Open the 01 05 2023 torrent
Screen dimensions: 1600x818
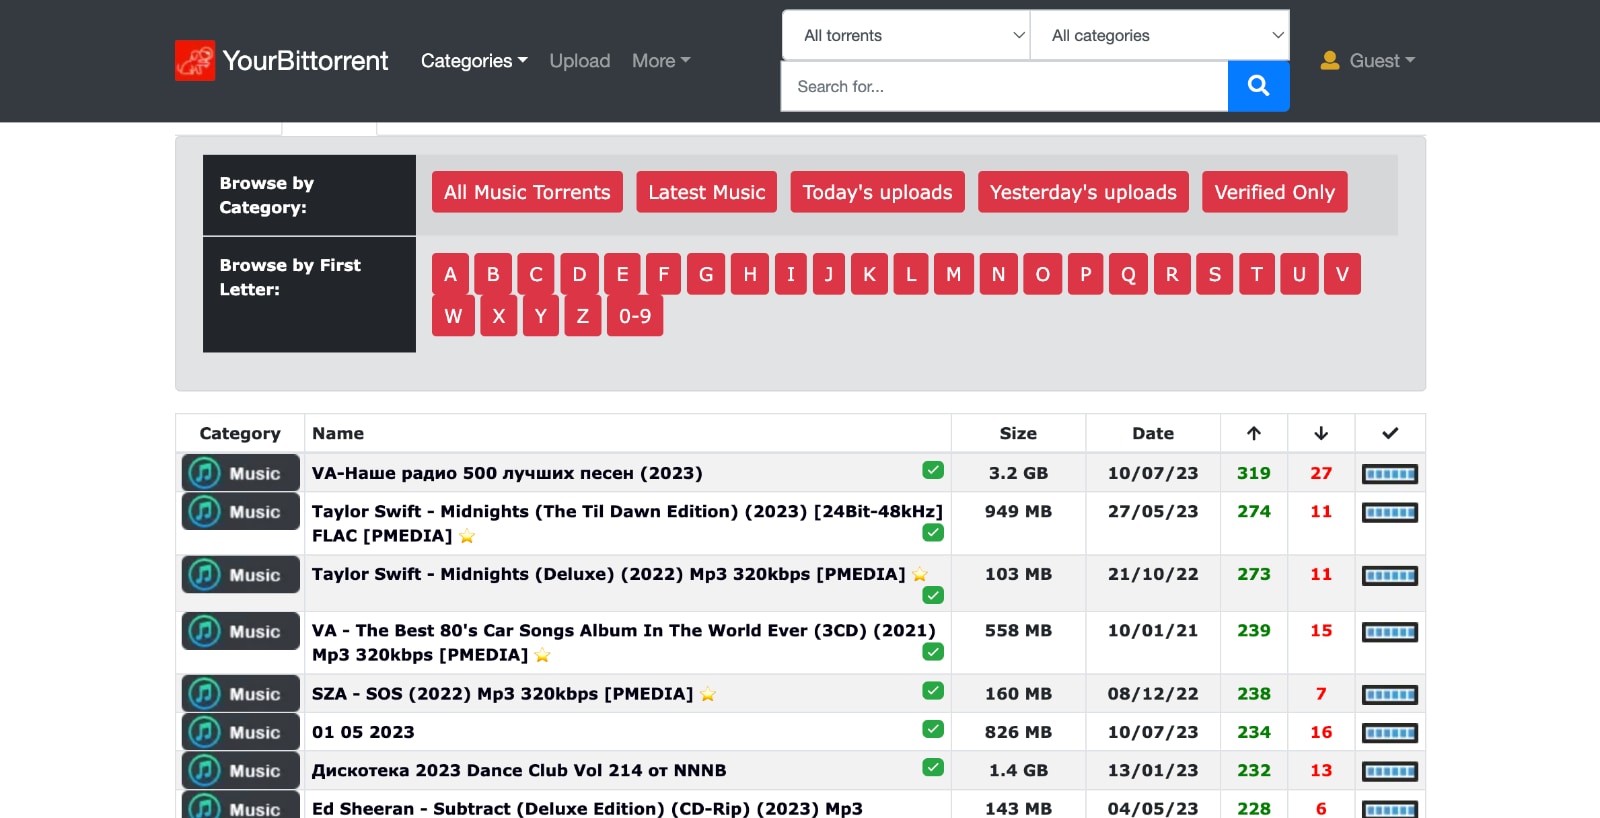tap(363, 732)
